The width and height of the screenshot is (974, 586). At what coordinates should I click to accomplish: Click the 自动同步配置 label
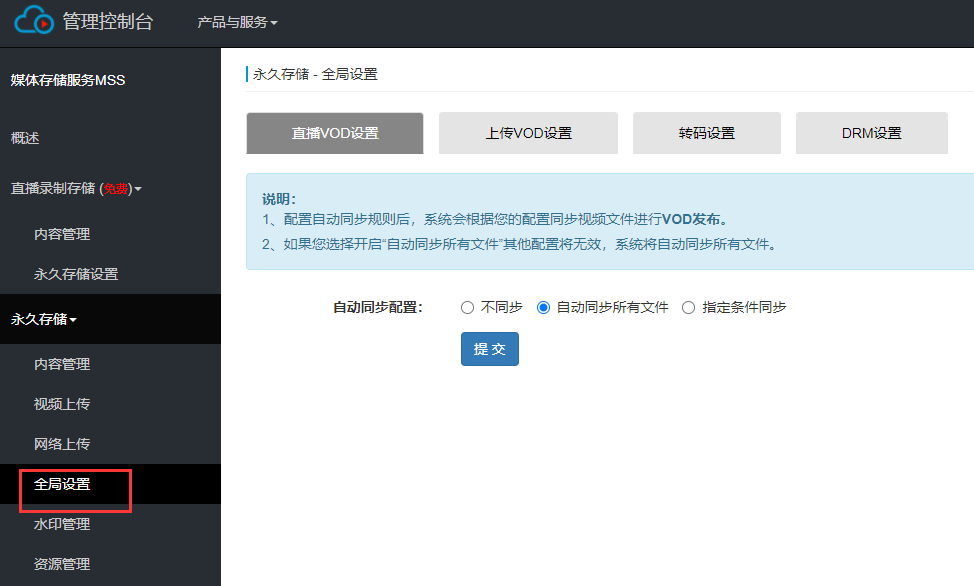tap(378, 307)
